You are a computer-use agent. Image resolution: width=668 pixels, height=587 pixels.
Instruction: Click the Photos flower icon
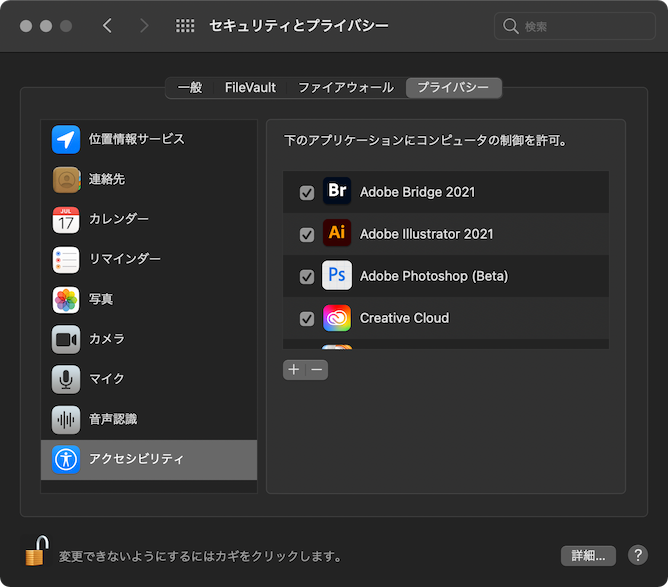pos(66,299)
